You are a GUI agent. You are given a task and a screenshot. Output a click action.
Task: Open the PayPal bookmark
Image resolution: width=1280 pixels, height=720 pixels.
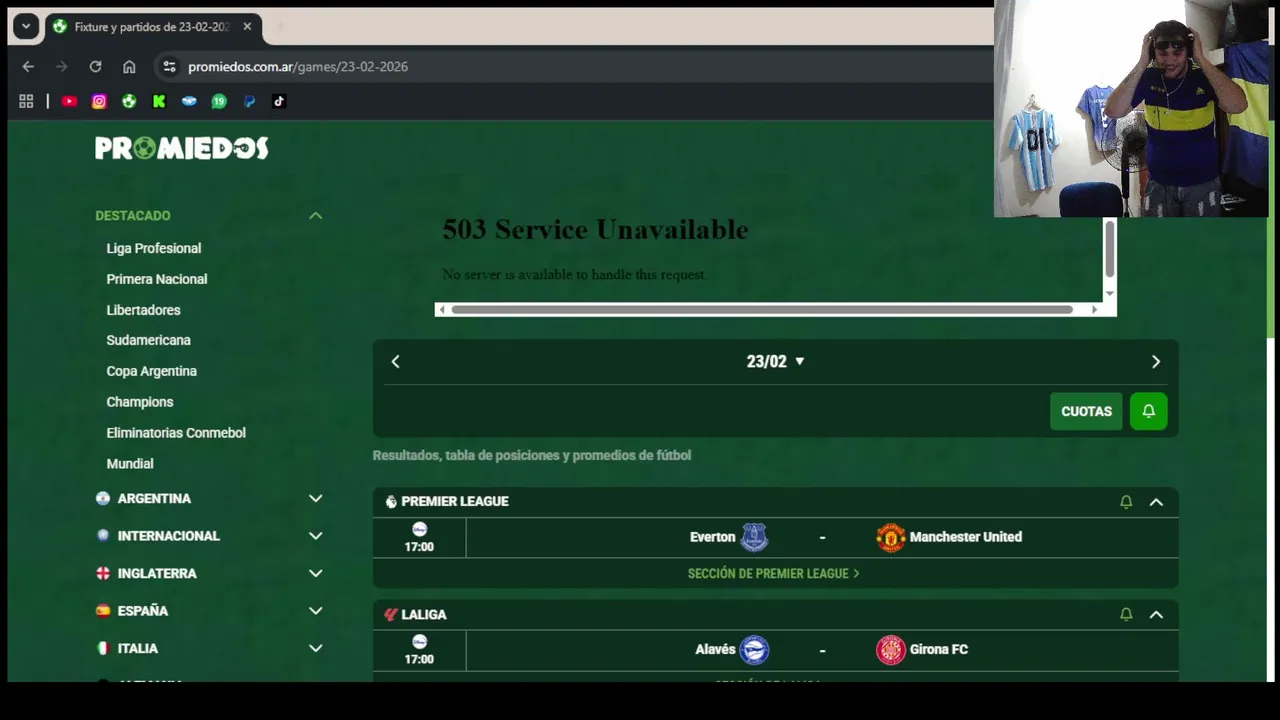tap(249, 101)
